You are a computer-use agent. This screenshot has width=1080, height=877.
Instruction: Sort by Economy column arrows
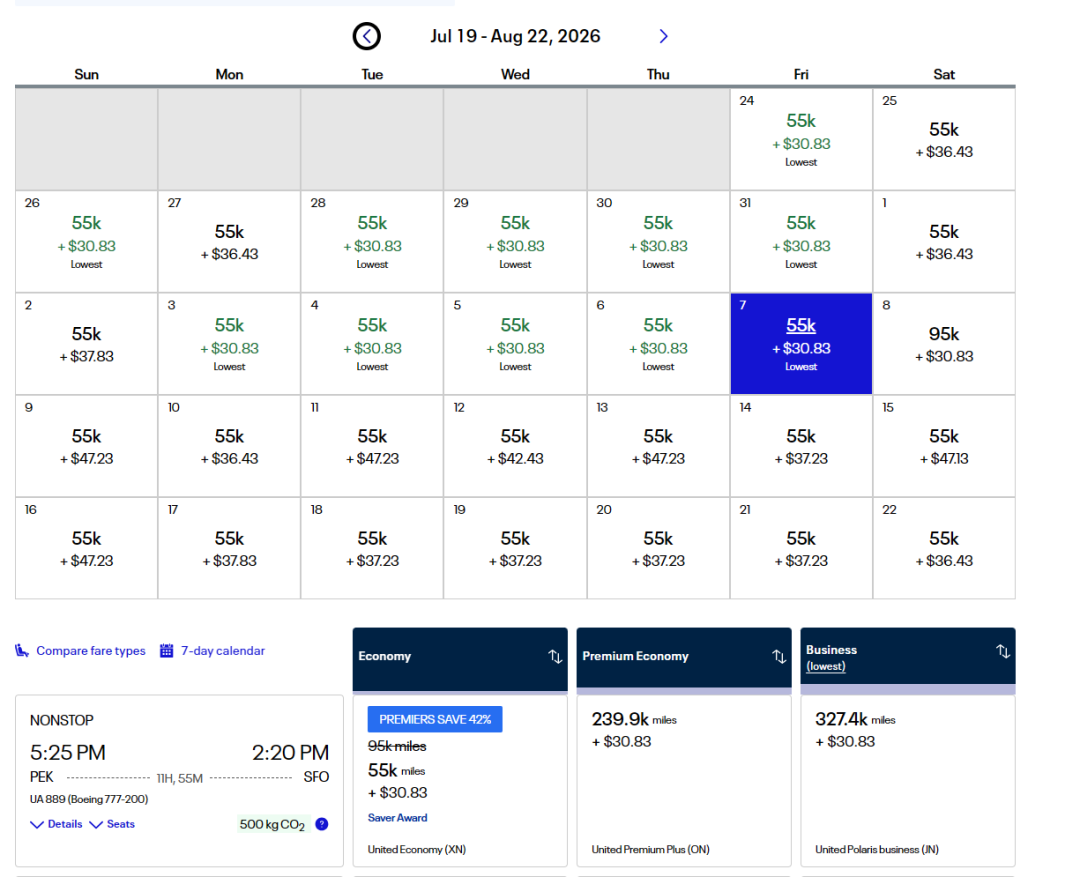(555, 657)
